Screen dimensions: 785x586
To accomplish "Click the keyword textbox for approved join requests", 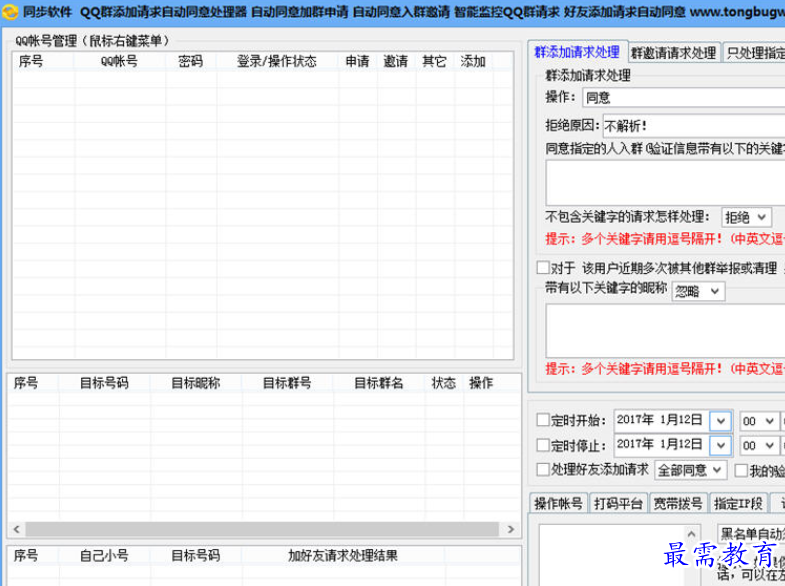I will [665, 183].
